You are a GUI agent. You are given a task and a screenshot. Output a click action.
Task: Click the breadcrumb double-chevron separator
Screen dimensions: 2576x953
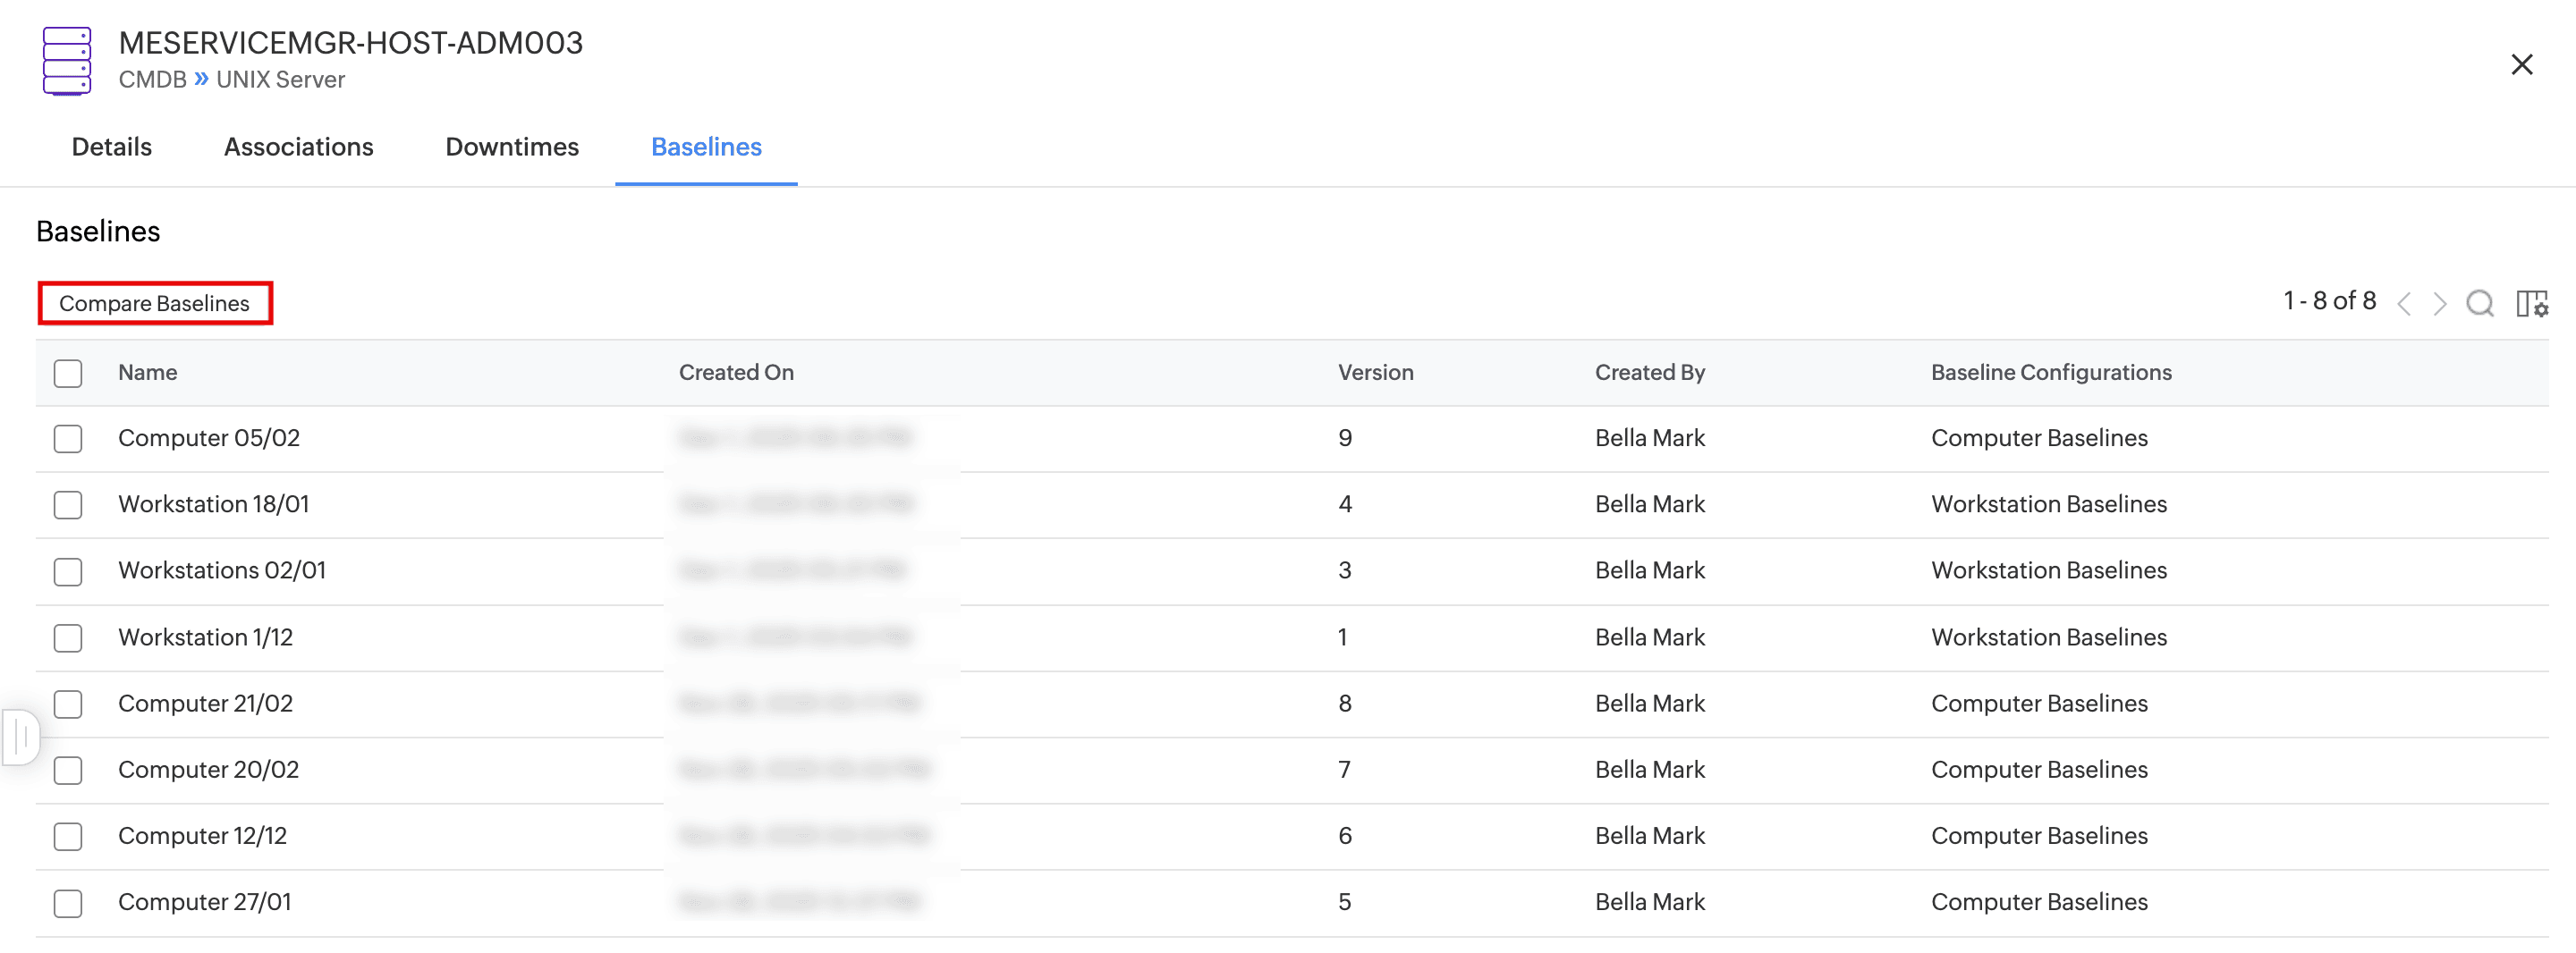point(201,79)
